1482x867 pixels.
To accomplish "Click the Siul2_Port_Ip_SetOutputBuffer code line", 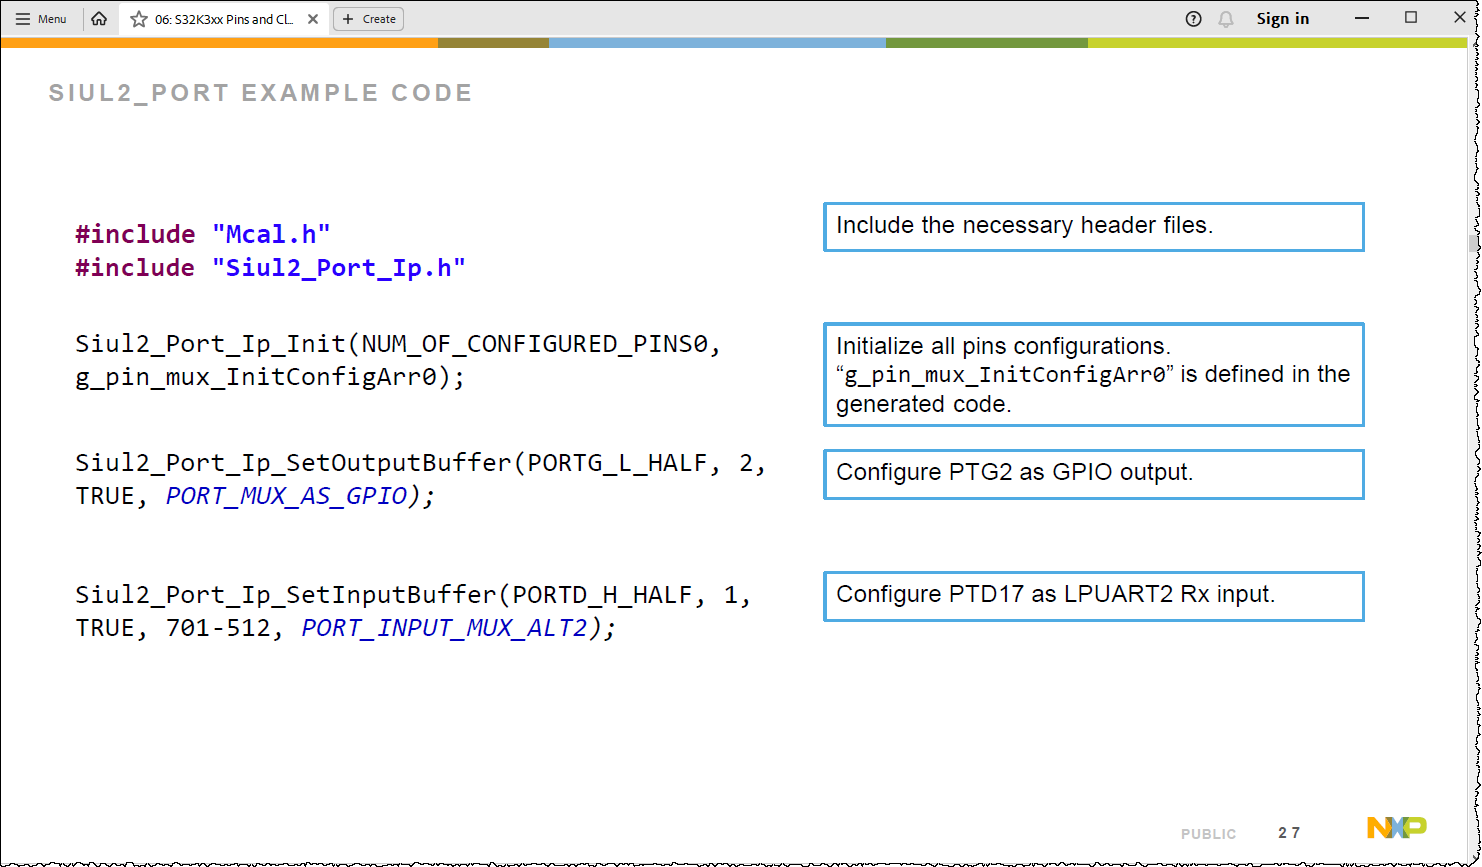I will point(421,464).
